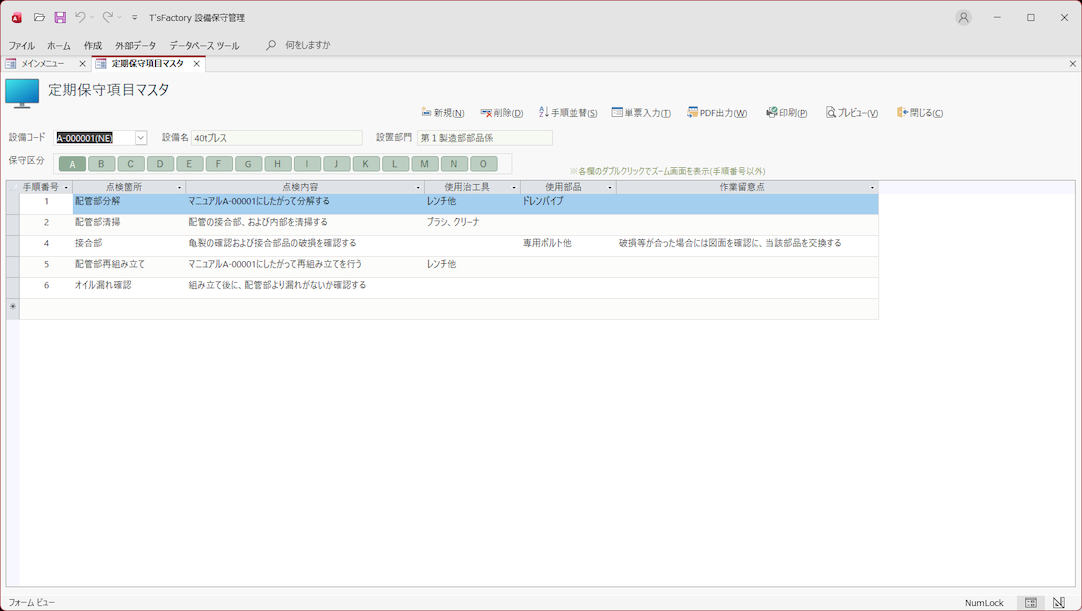
Task: Open the user account icon
Action: (963, 18)
